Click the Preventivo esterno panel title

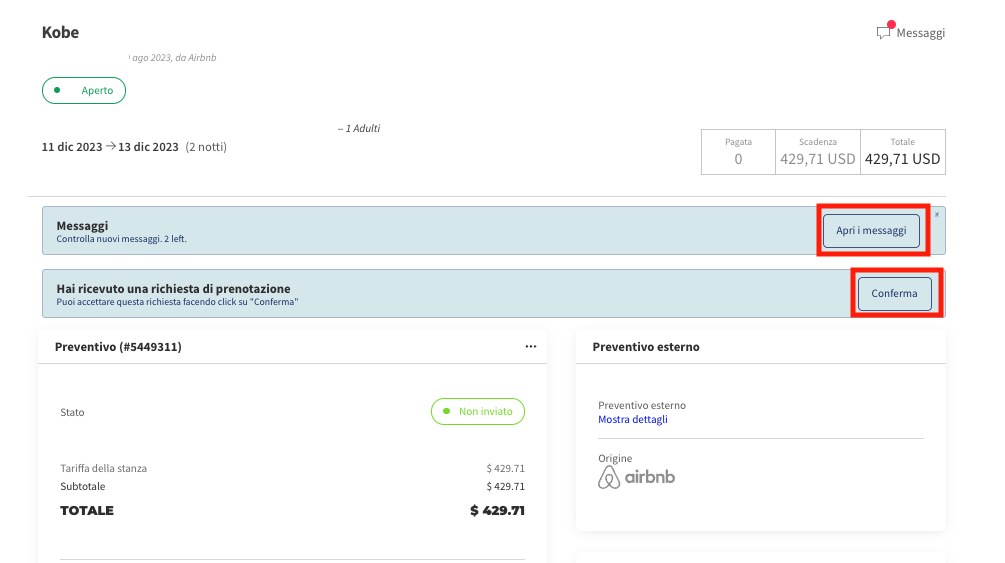(x=646, y=347)
